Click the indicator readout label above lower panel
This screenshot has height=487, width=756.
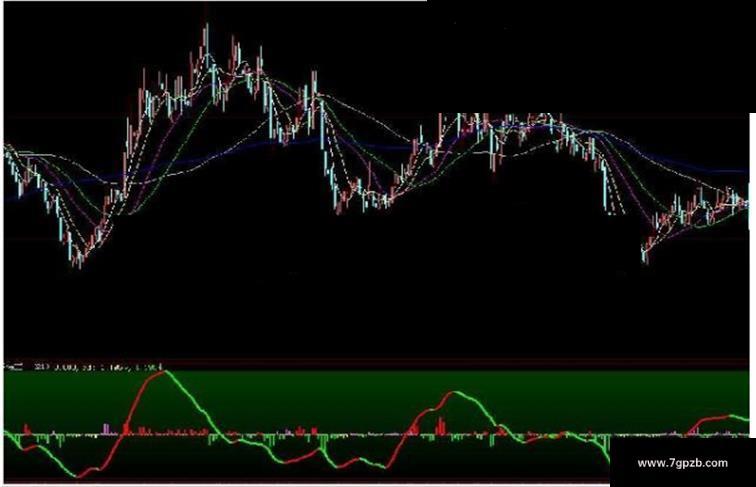click(x=83, y=367)
